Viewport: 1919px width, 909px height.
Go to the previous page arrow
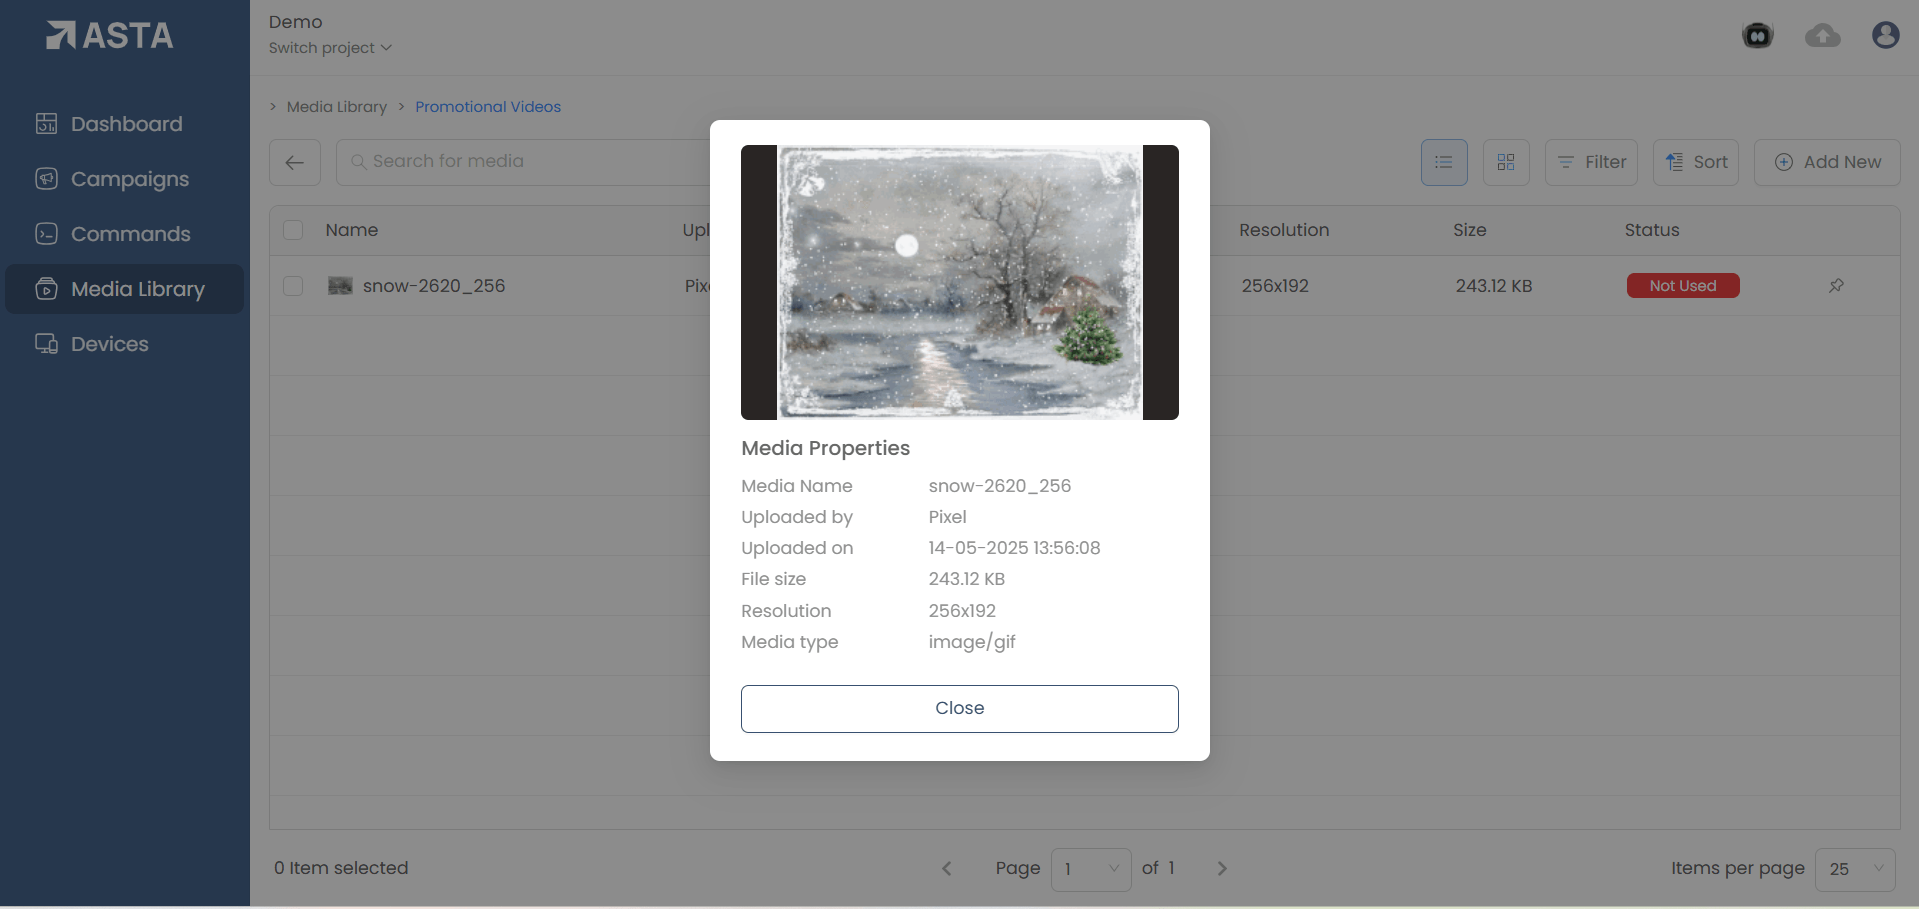[946, 868]
